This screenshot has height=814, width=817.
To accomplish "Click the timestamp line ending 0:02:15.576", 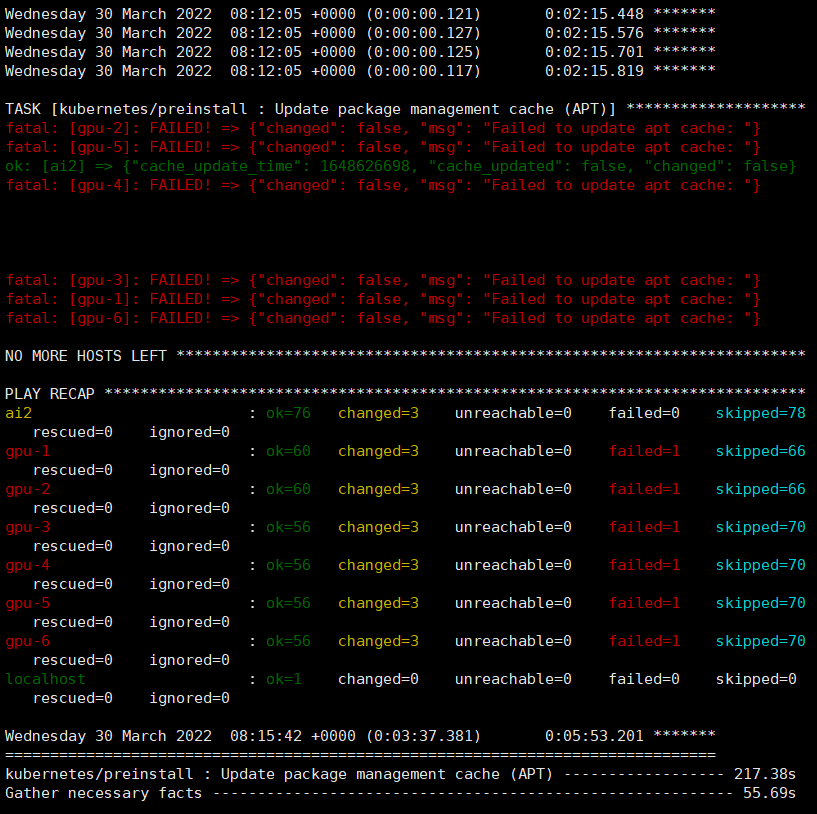I will pyautogui.click(x=360, y=33).
